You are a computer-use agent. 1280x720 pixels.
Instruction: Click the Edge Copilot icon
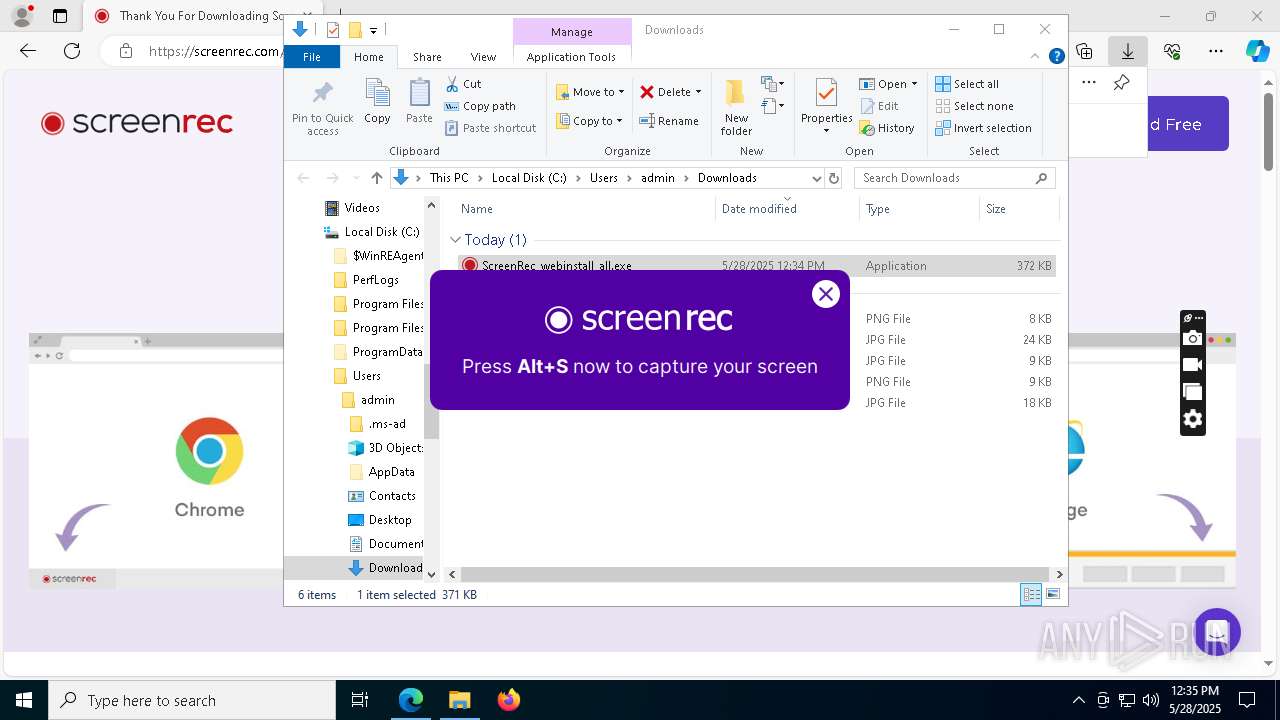(x=1257, y=51)
